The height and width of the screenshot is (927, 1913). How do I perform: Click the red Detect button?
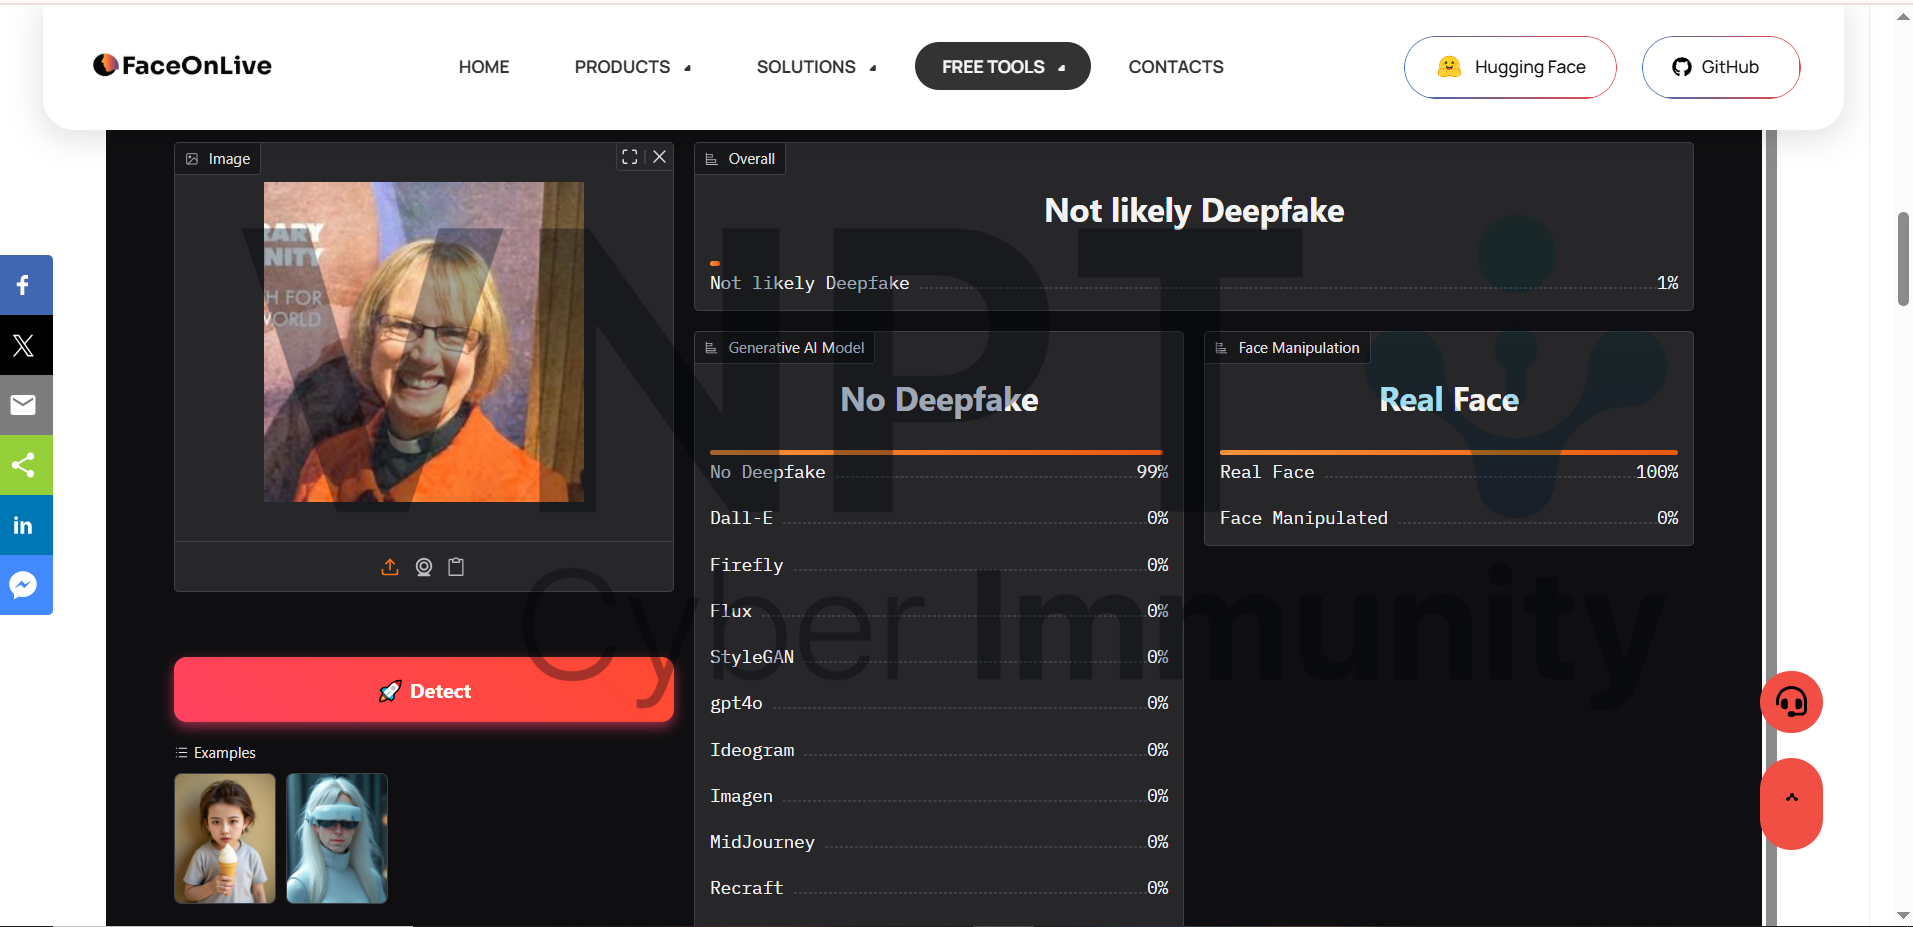424,690
